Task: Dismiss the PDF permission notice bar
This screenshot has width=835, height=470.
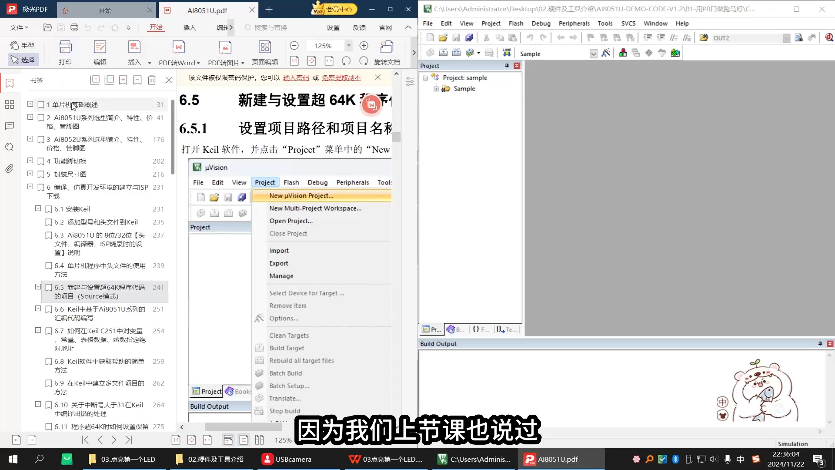Action: pos(378,78)
